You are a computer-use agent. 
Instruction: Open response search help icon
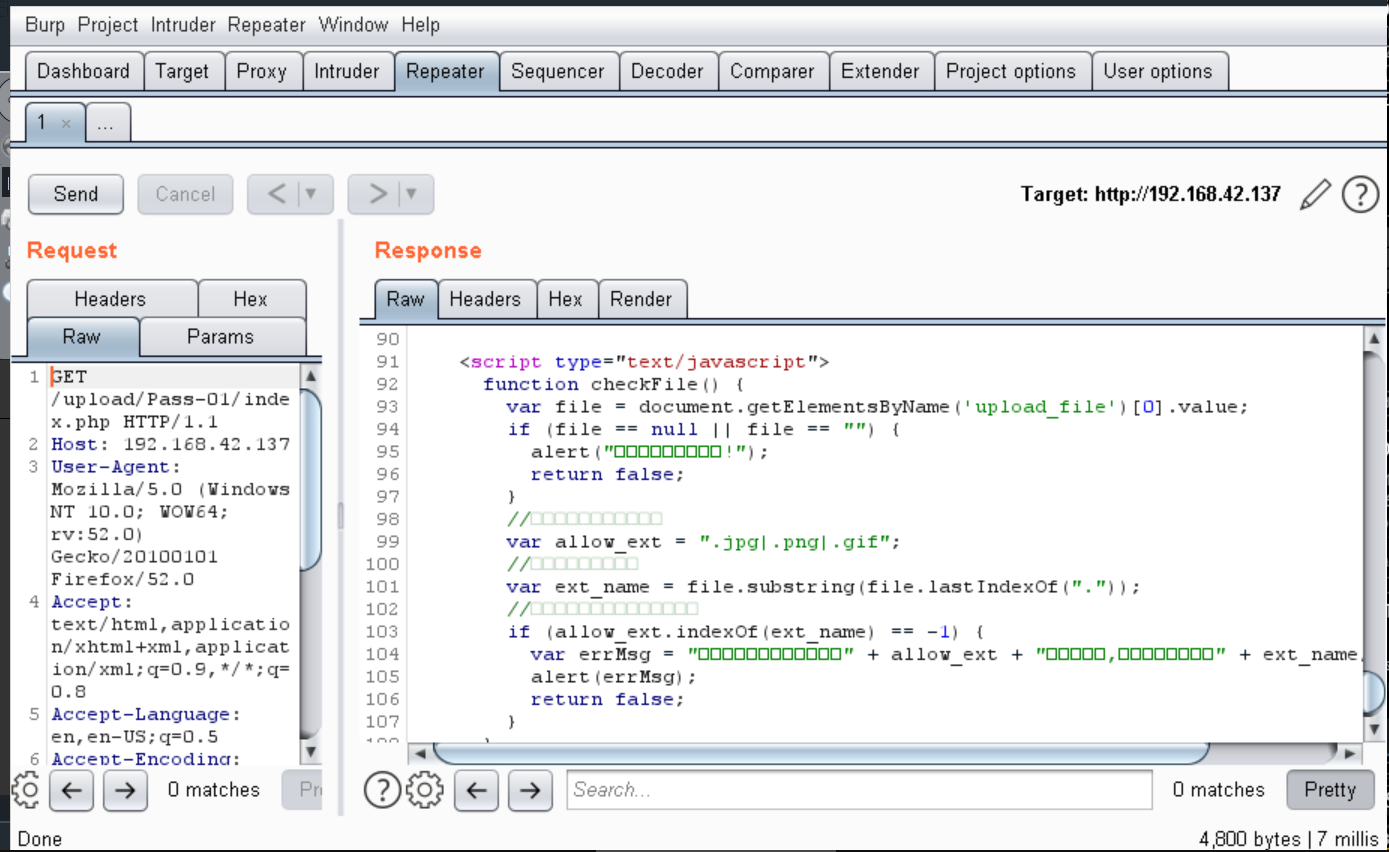(x=381, y=790)
